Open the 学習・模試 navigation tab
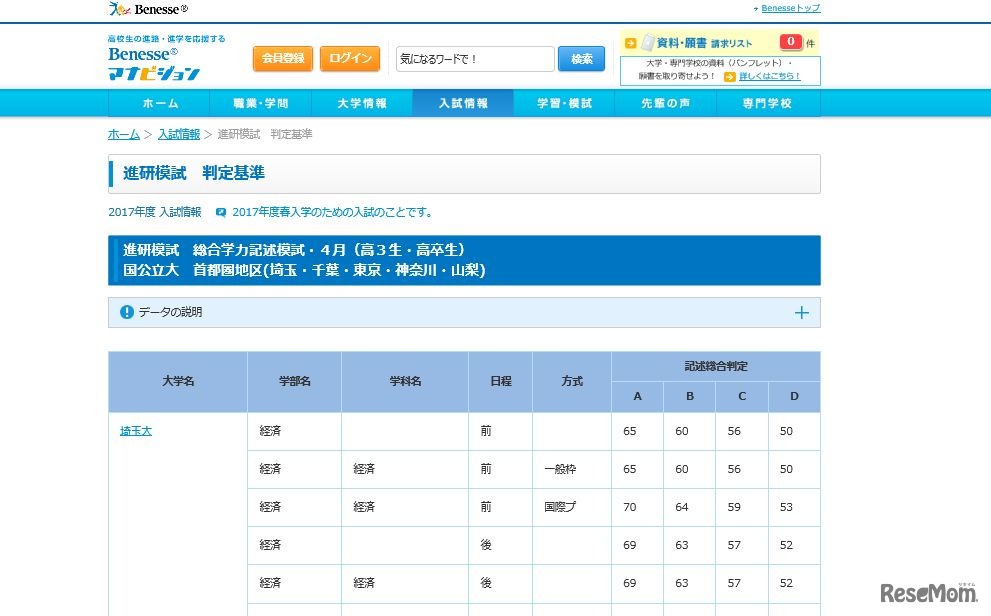 point(564,103)
